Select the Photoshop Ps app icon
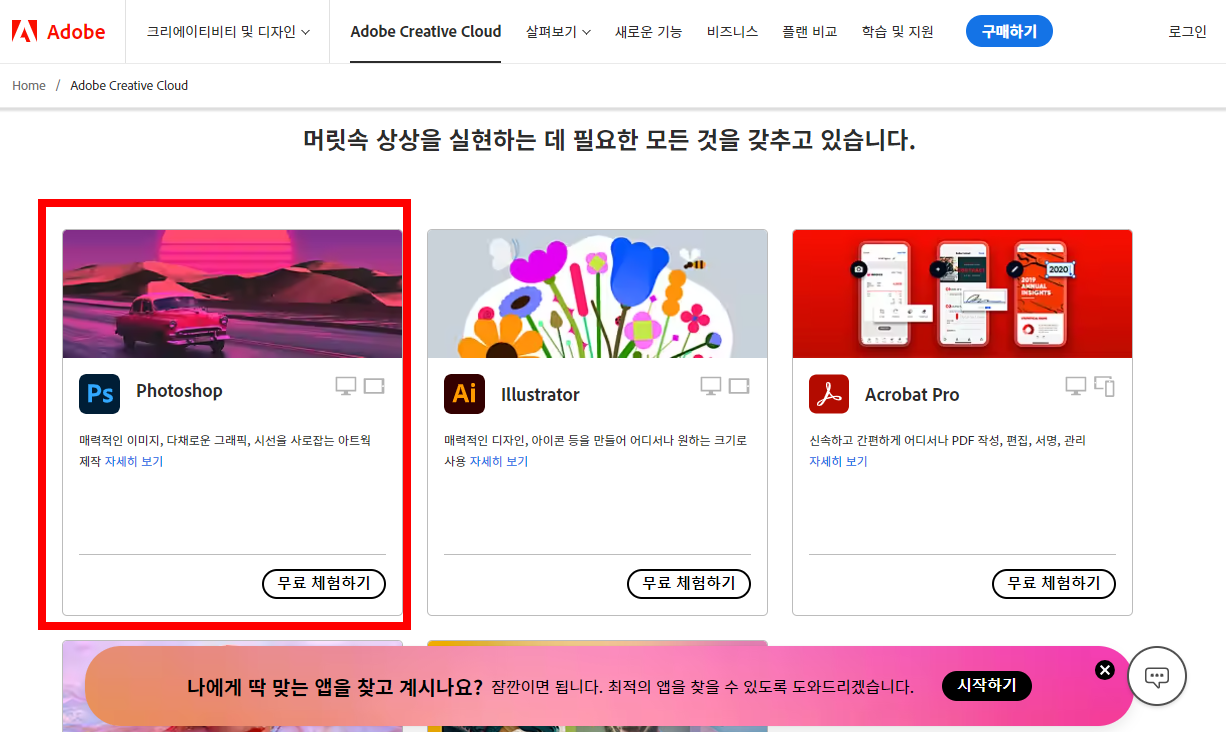This screenshot has height=732, width=1226. click(99, 394)
